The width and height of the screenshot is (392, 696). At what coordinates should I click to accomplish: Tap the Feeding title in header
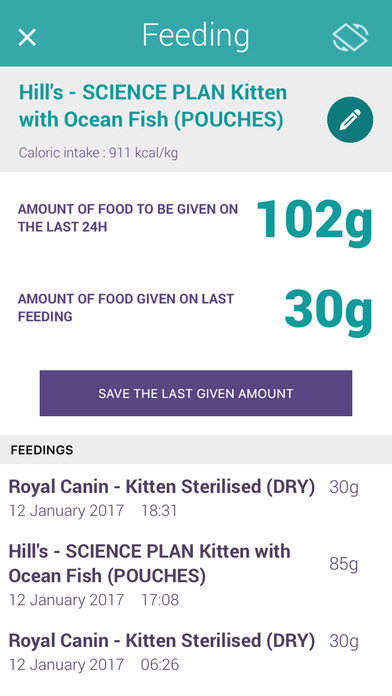pos(196,36)
